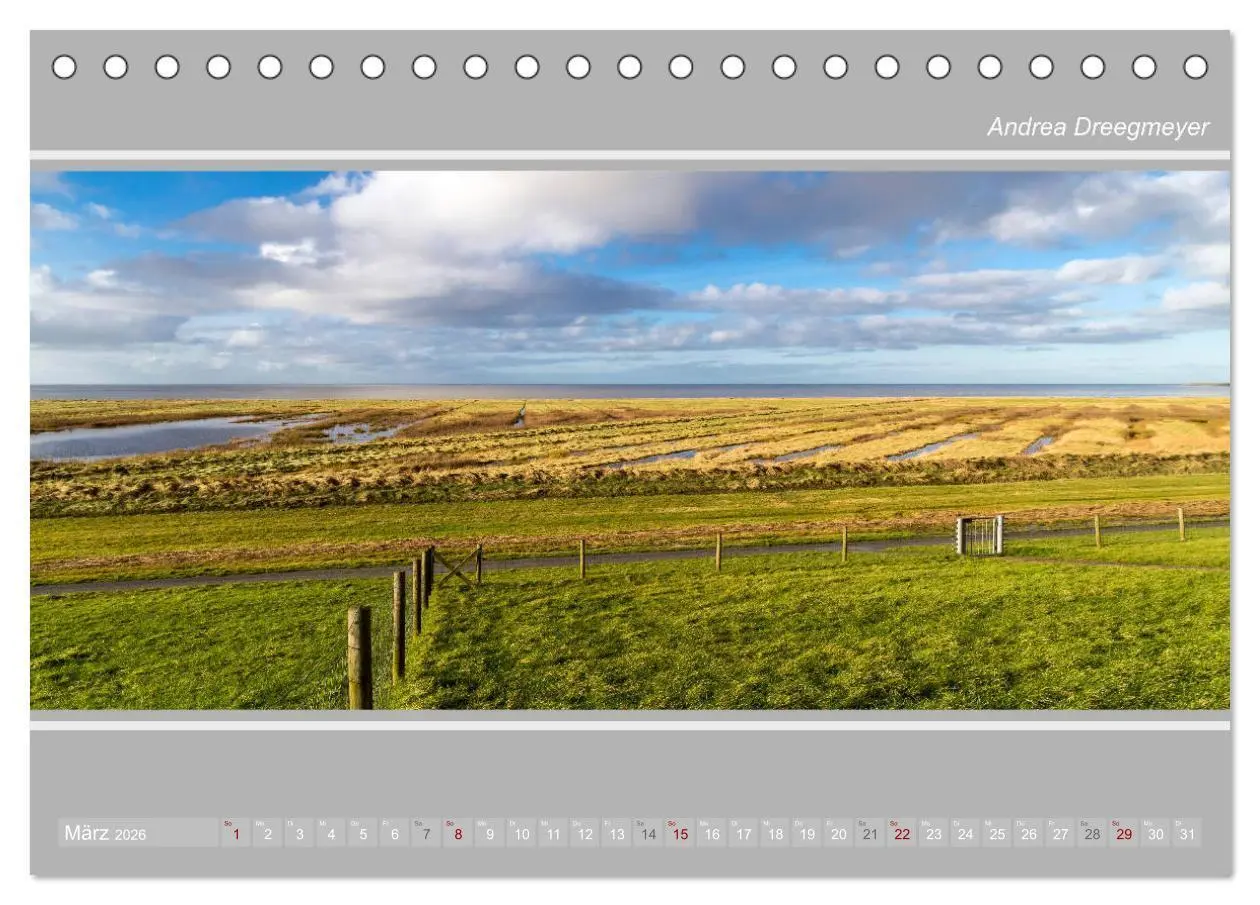1260x905 pixels.
Task: Select day 5 in the calendar row
Action: pyautogui.click(x=363, y=833)
